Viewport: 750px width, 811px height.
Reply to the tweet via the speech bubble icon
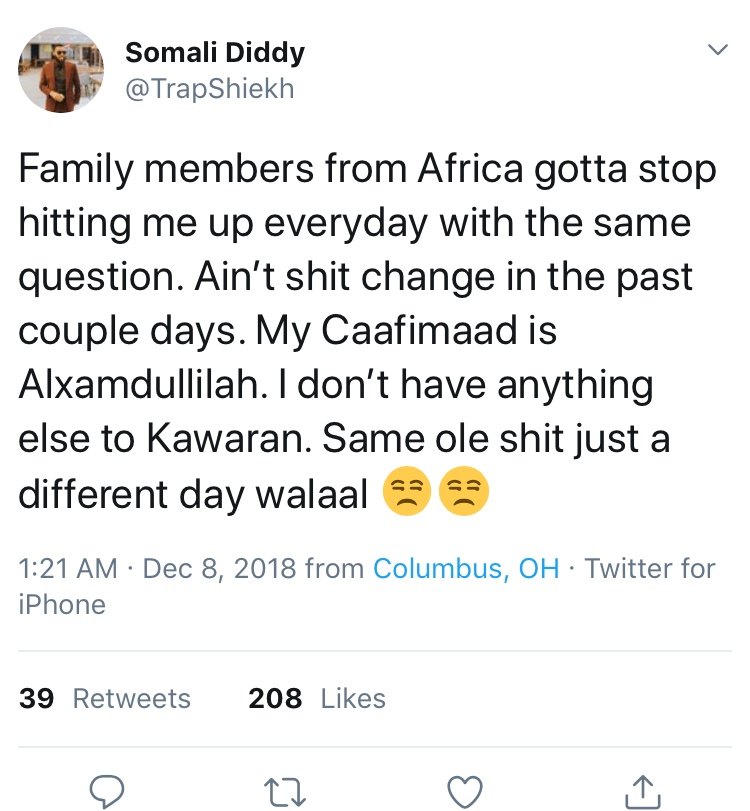tap(107, 789)
